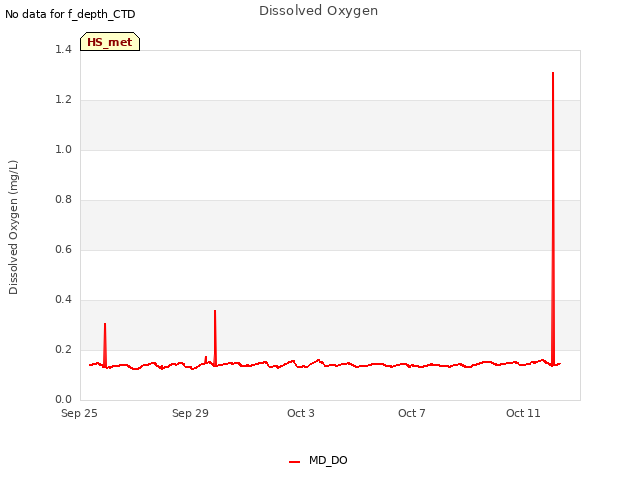Screen dimensions: 640x480
Task: Click the Oct 3 x-axis tick label
Action: coord(301,413)
